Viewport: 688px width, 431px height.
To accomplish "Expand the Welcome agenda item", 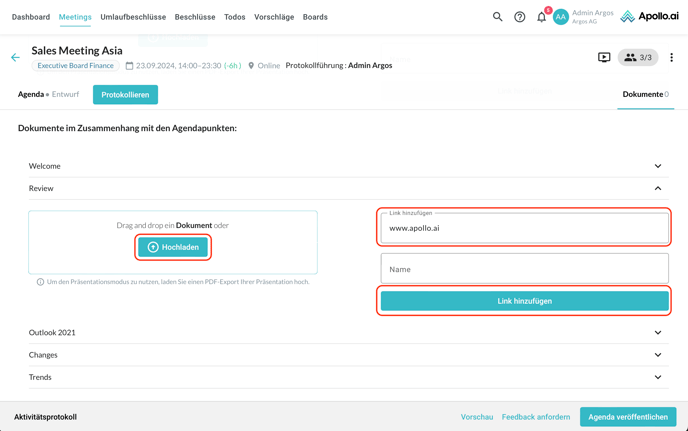I will (657, 166).
